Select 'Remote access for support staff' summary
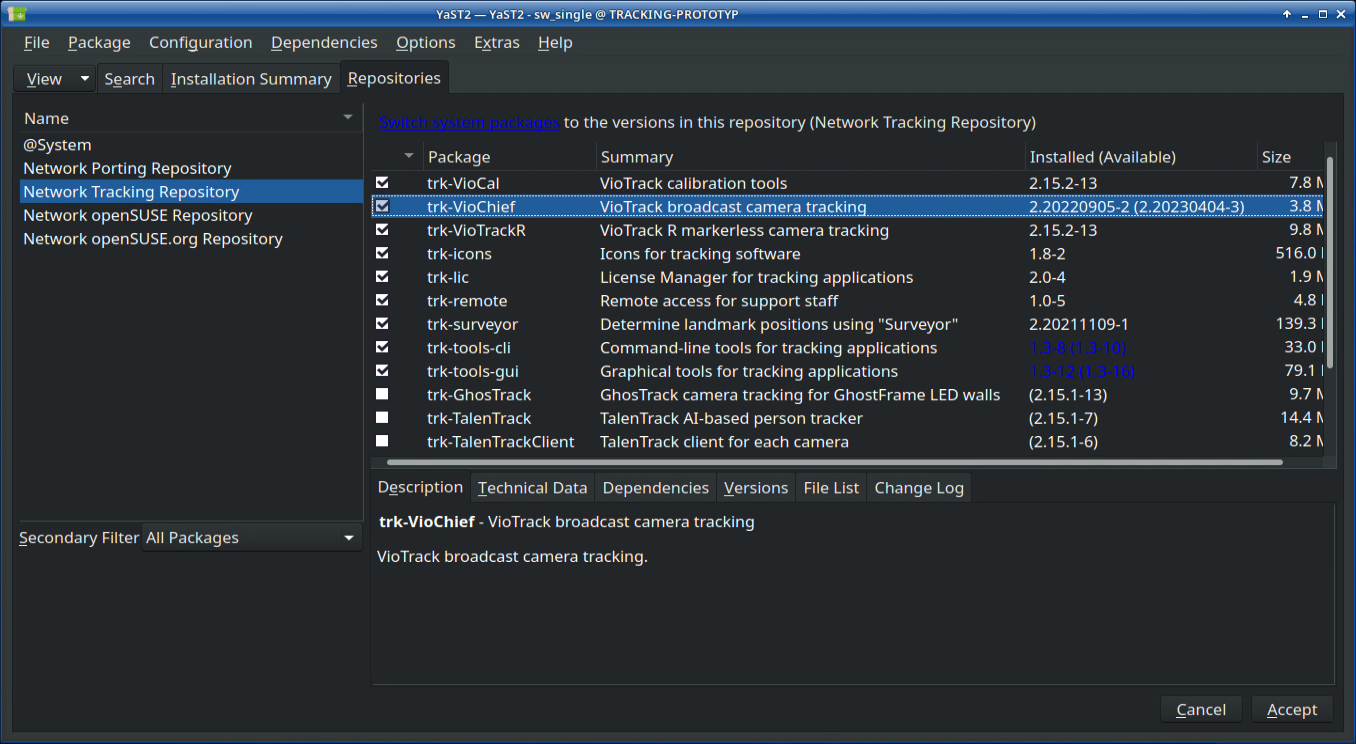 point(719,301)
